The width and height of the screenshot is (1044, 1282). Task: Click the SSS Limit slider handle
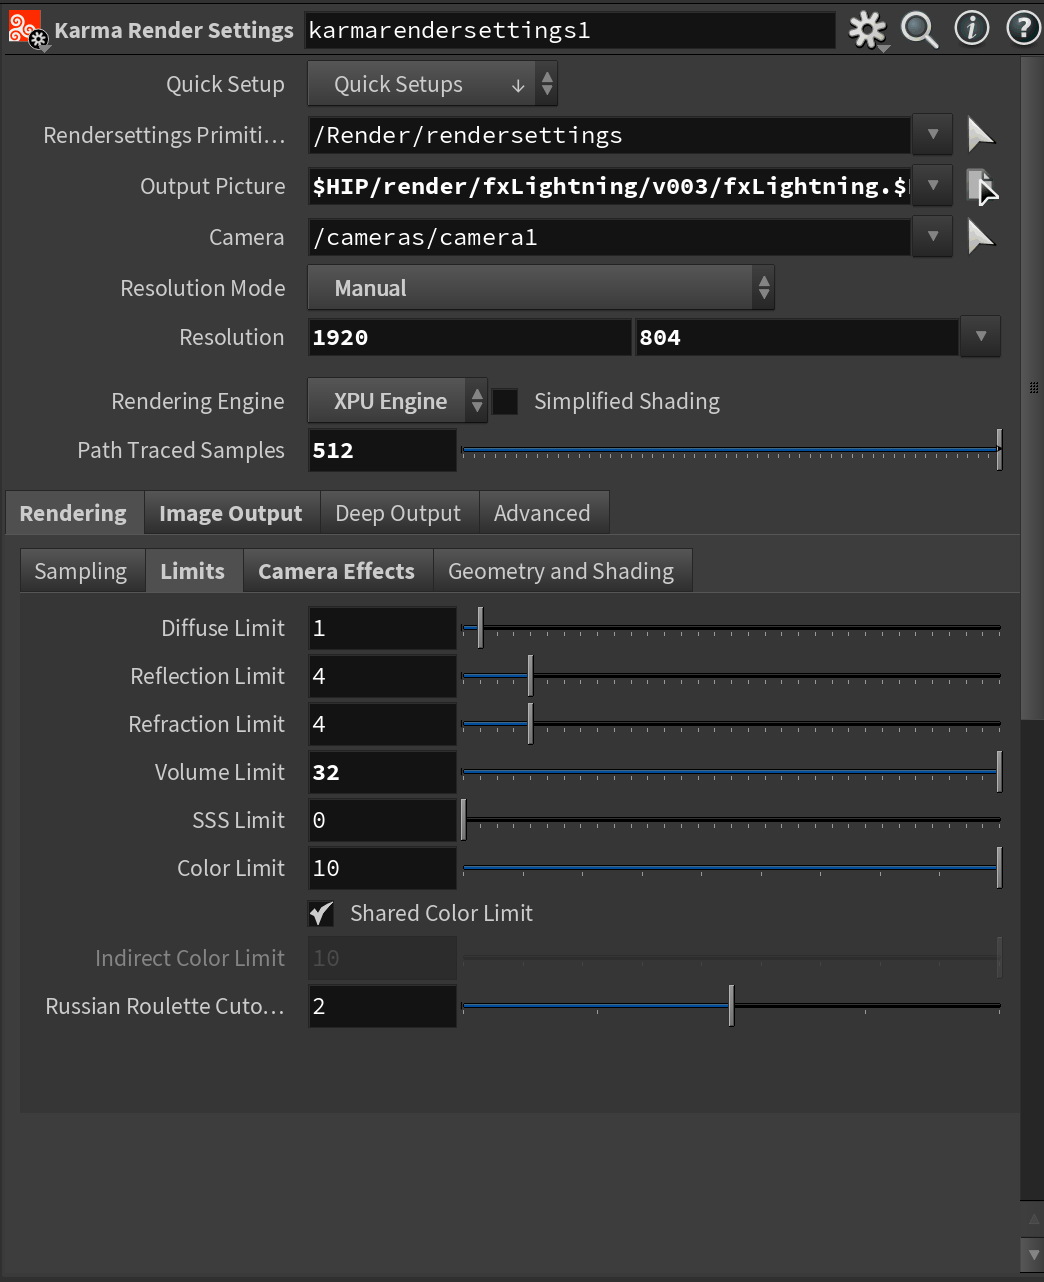[x=463, y=819]
